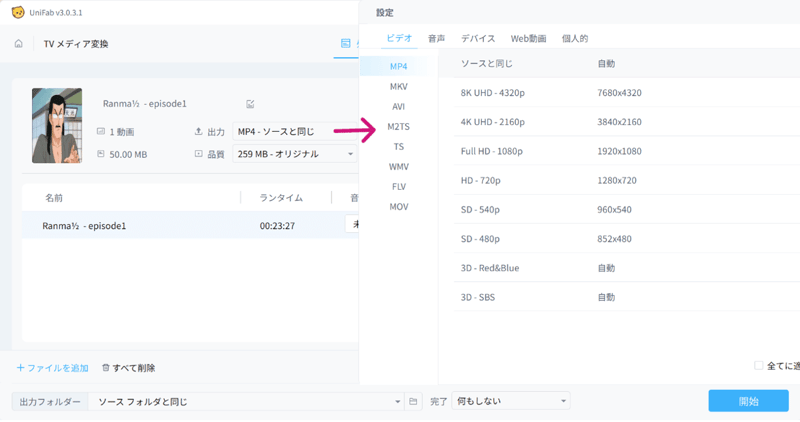Click the UniFab app logo icon

tap(18, 12)
